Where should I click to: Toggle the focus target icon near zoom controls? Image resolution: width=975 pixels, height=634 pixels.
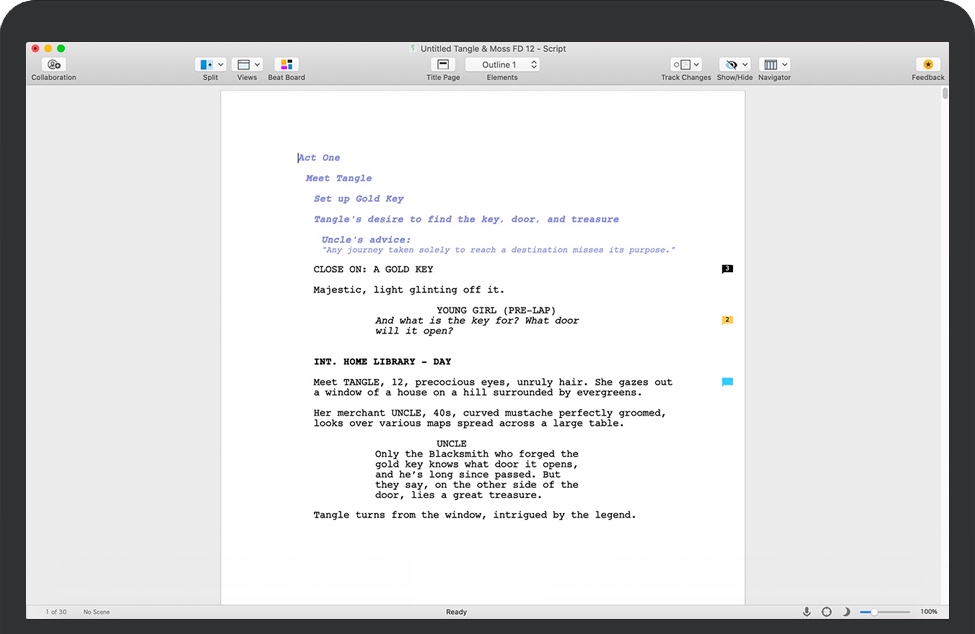tap(827, 611)
